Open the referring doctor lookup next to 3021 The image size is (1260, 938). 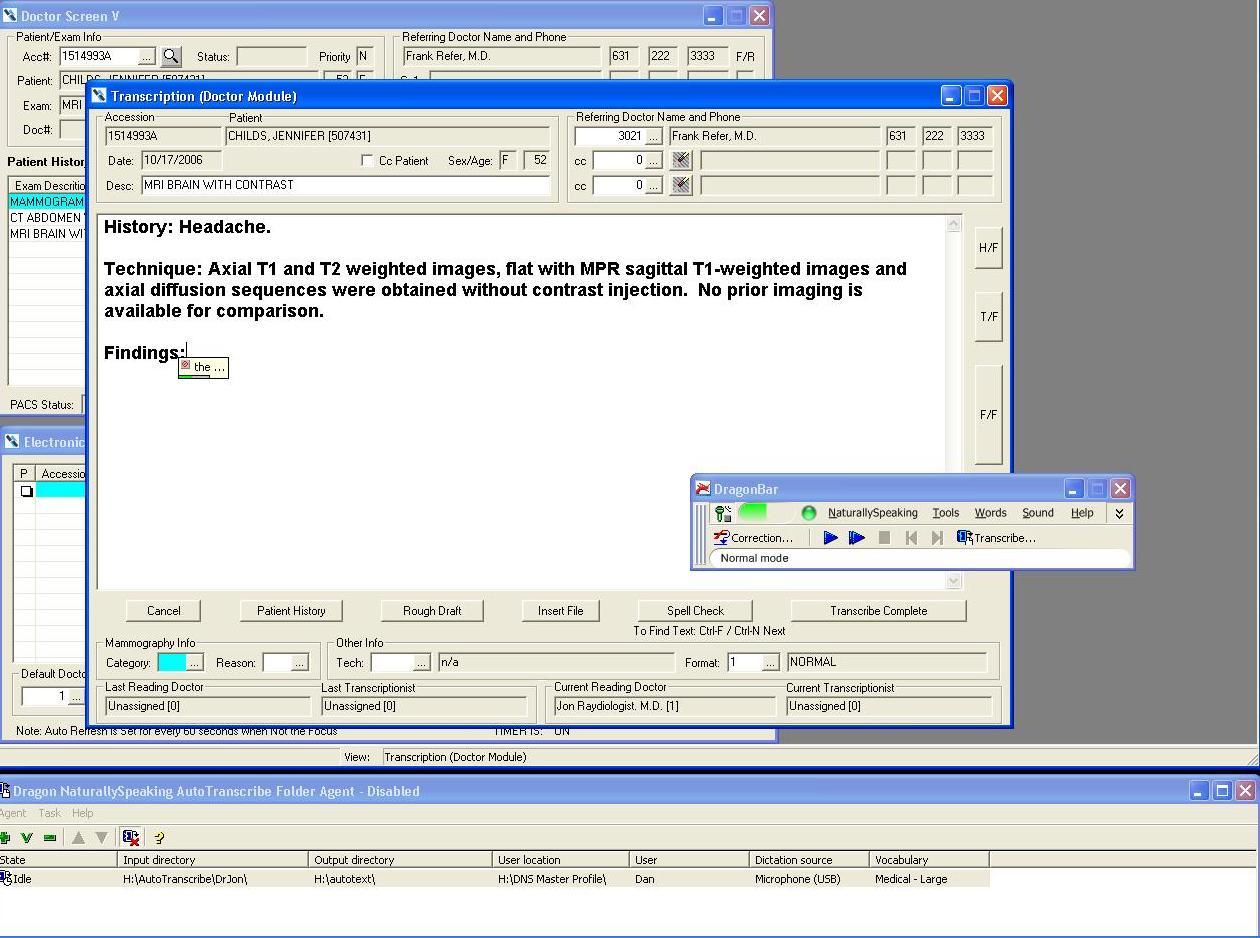653,136
